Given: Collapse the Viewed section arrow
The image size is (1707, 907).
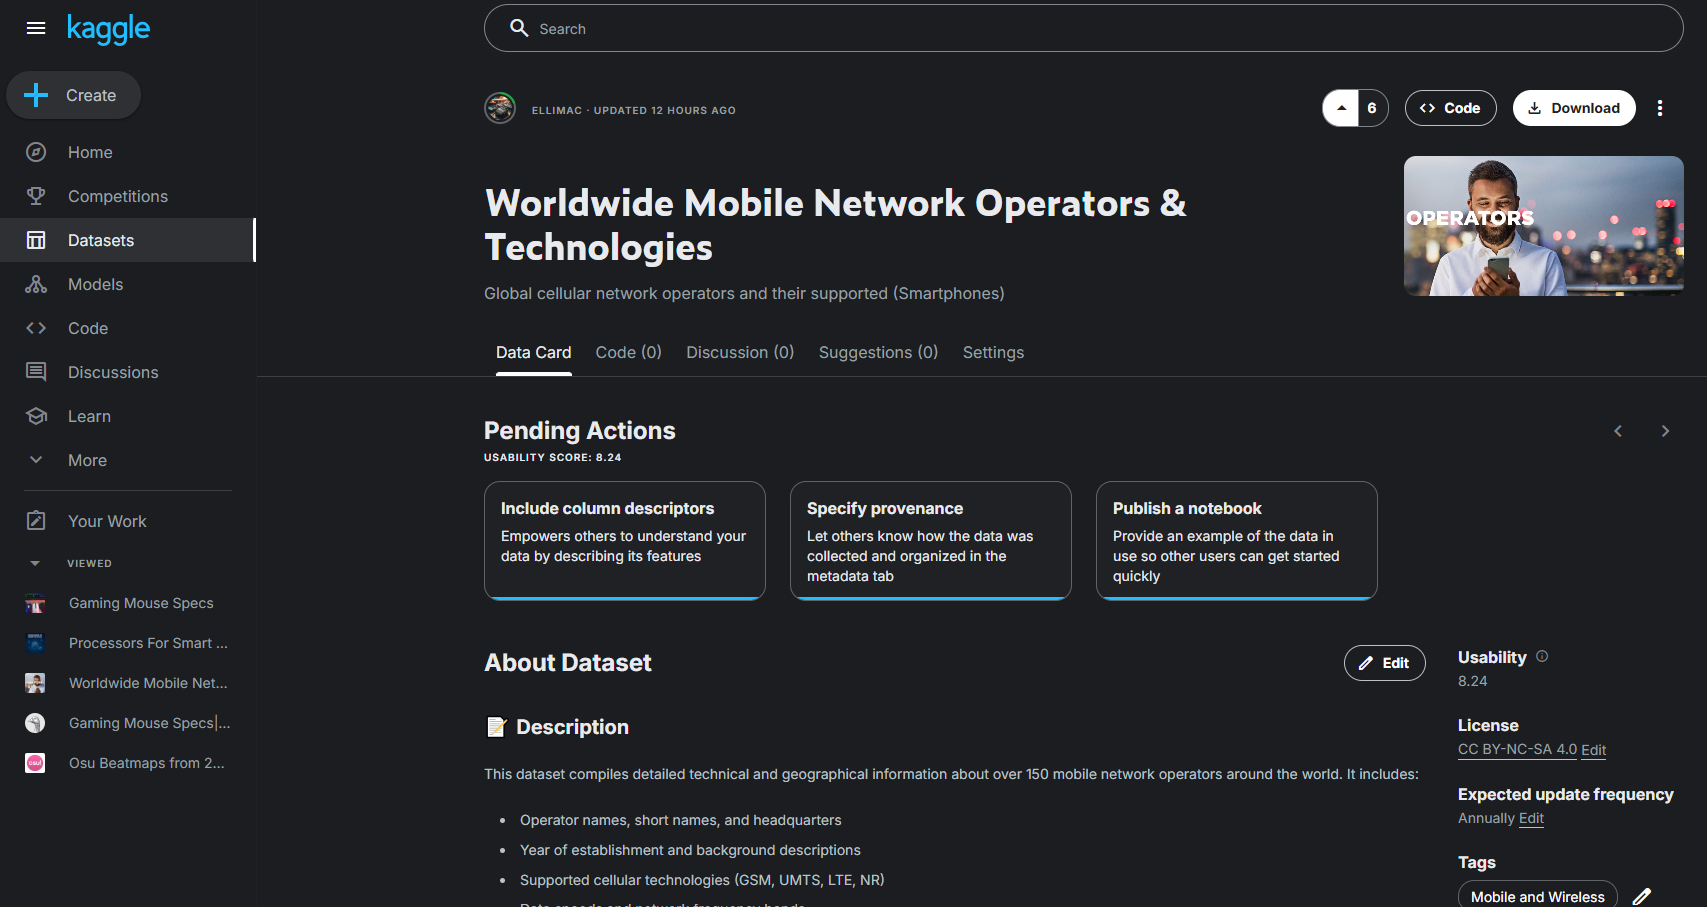Looking at the screenshot, I should tap(35, 563).
